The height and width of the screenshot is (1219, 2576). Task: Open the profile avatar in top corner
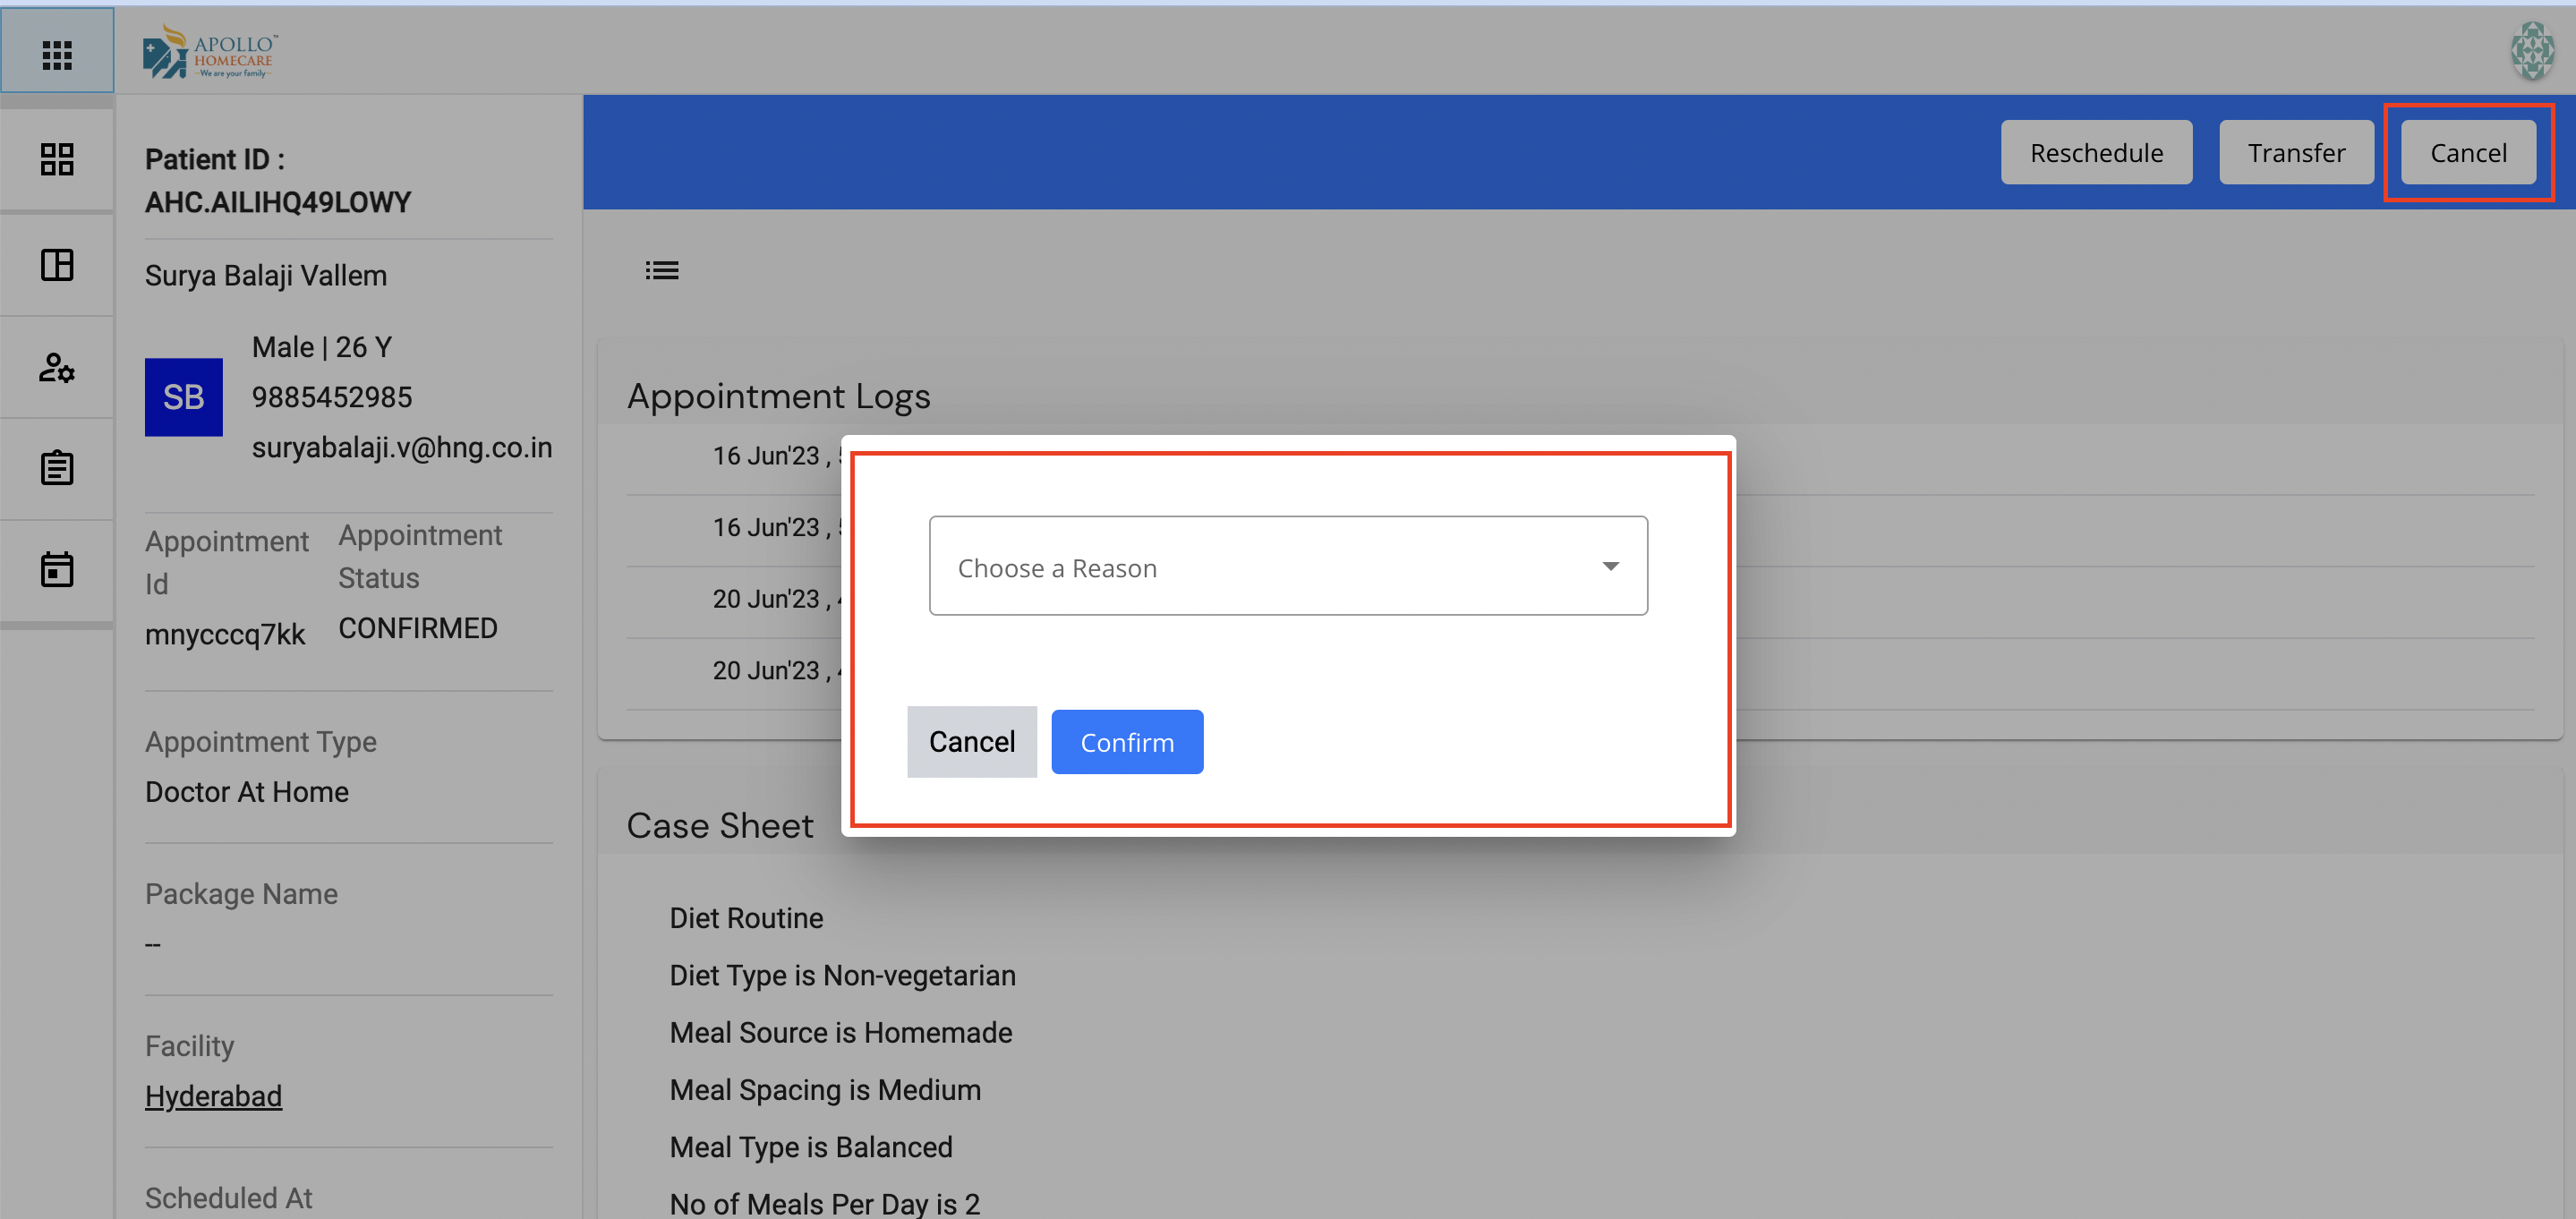point(2532,50)
